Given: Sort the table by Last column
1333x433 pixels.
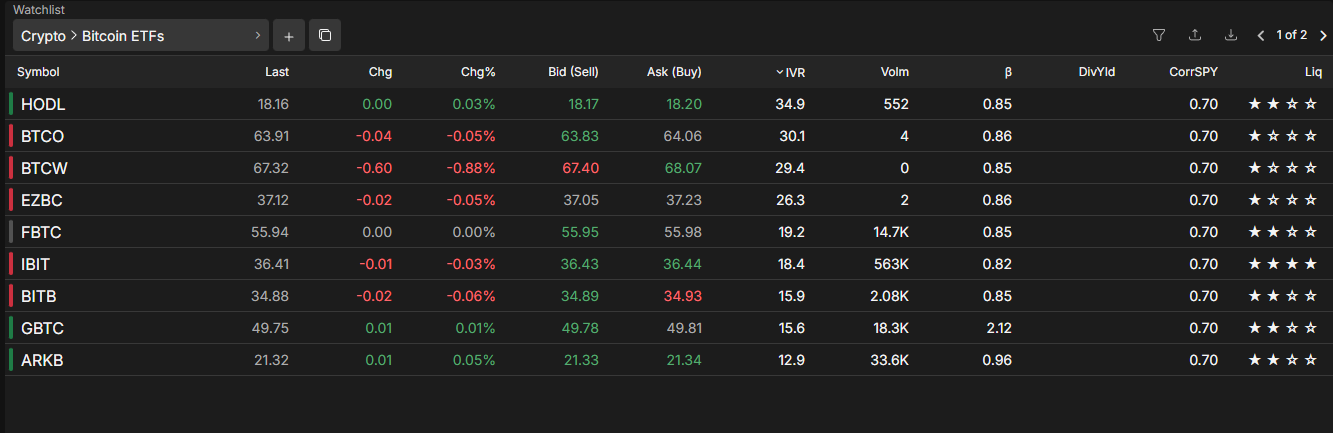Looking at the screenshot, I should tap(277, 72).
